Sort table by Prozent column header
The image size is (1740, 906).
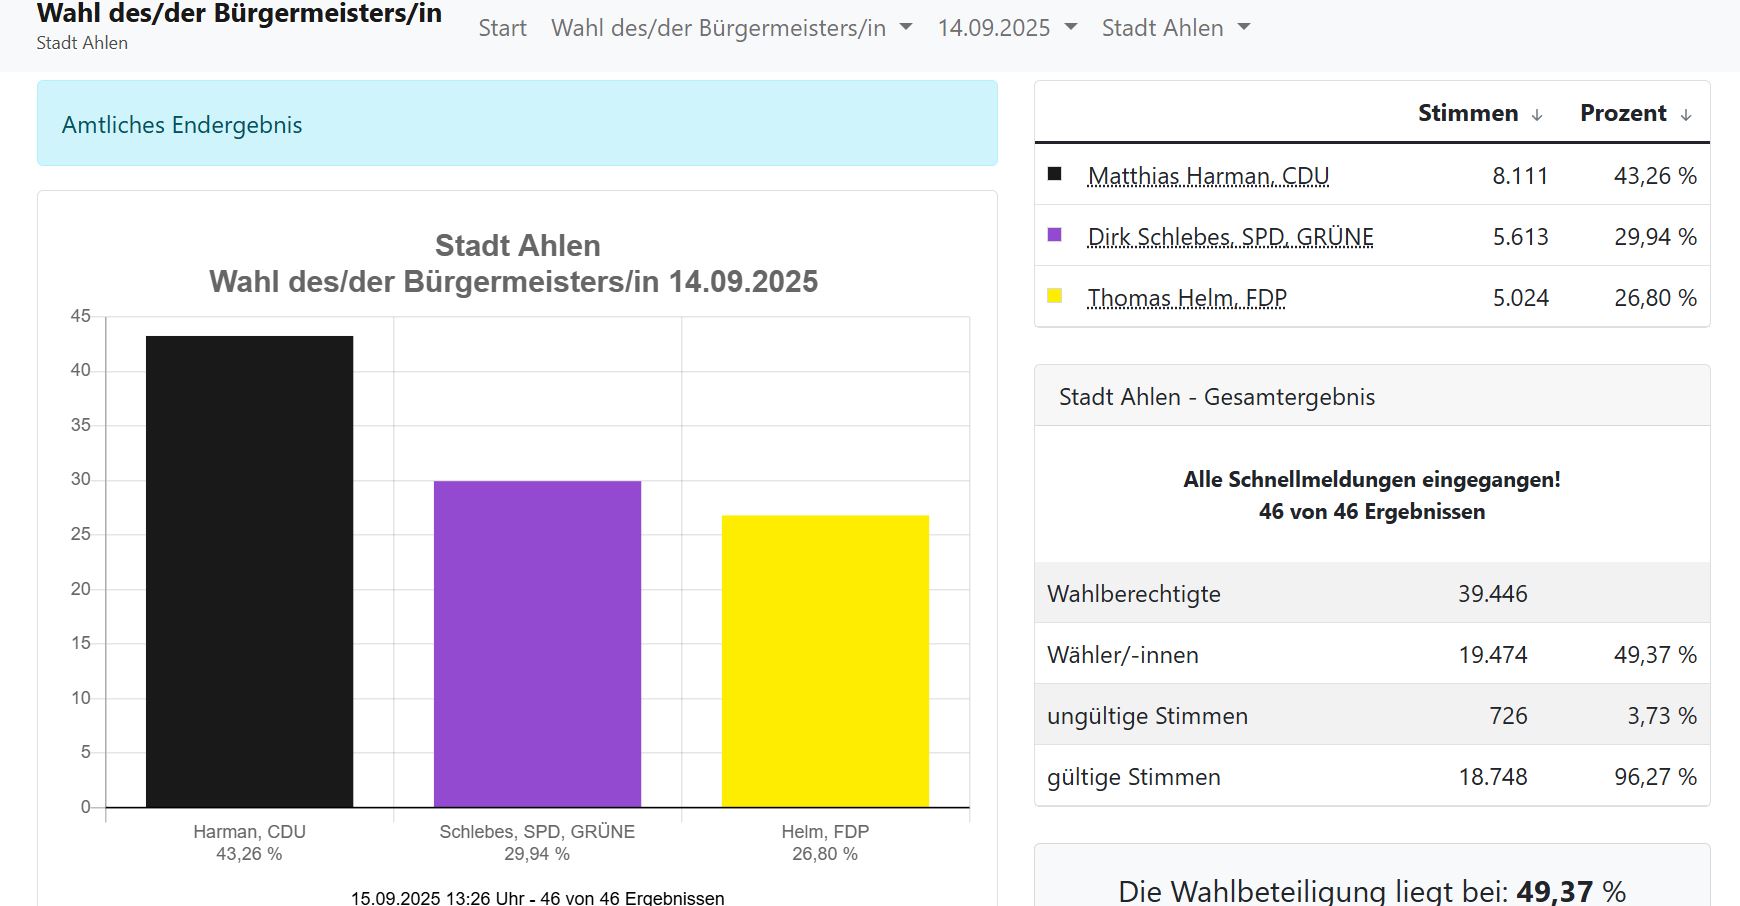pos(1622,113)
